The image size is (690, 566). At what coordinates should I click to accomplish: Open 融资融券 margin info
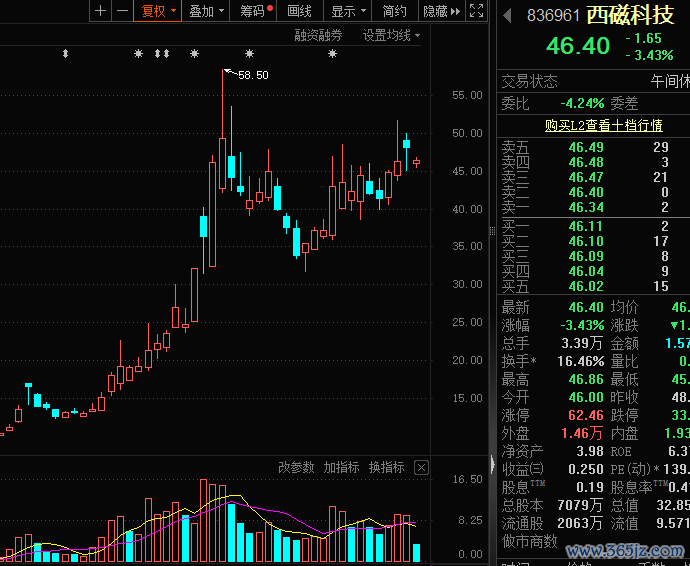(x=318, y=35)
